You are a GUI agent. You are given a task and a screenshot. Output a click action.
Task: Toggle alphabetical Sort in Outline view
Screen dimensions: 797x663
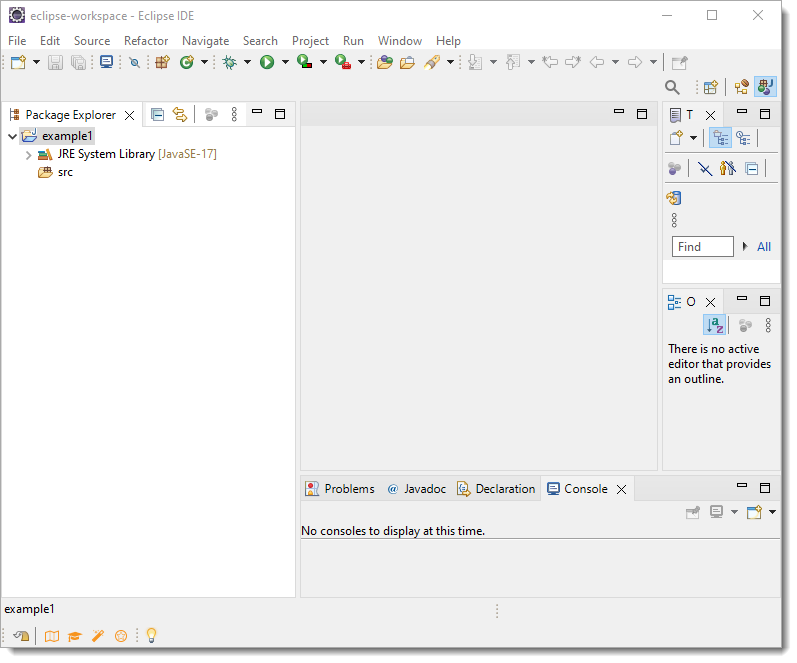click(715, 325)
